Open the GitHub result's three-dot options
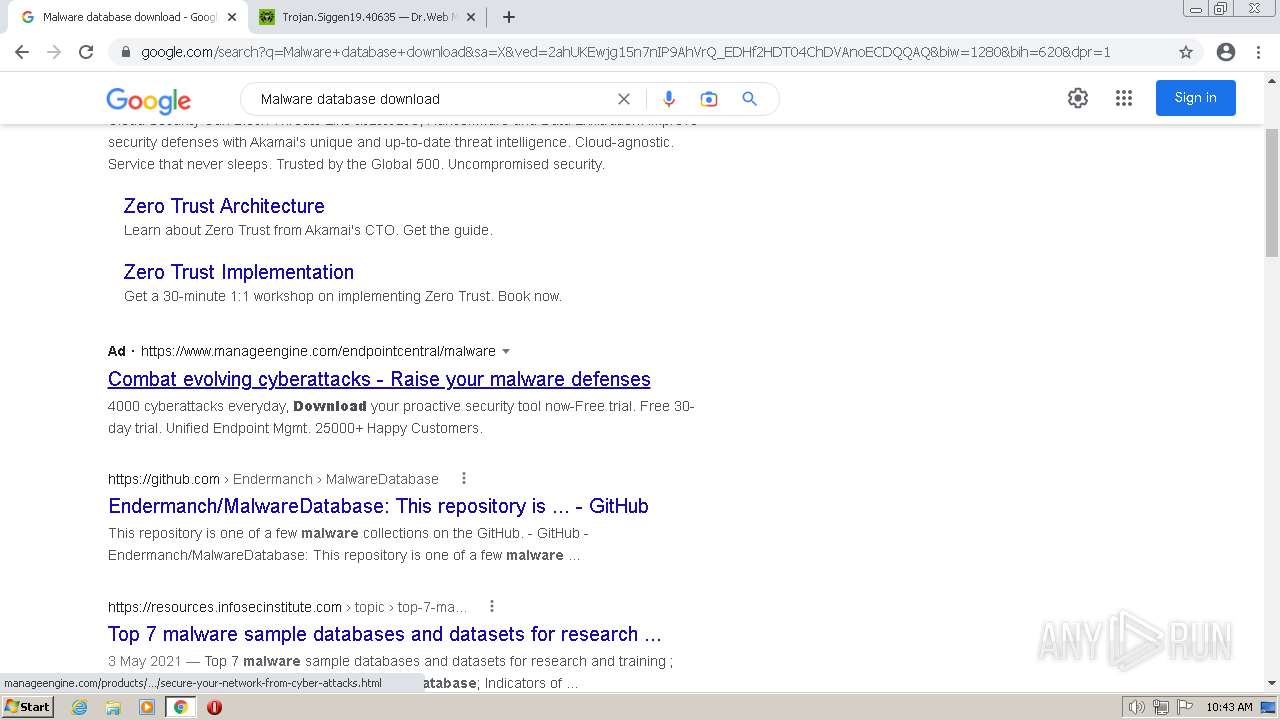1280x720 pixels. 464,479
